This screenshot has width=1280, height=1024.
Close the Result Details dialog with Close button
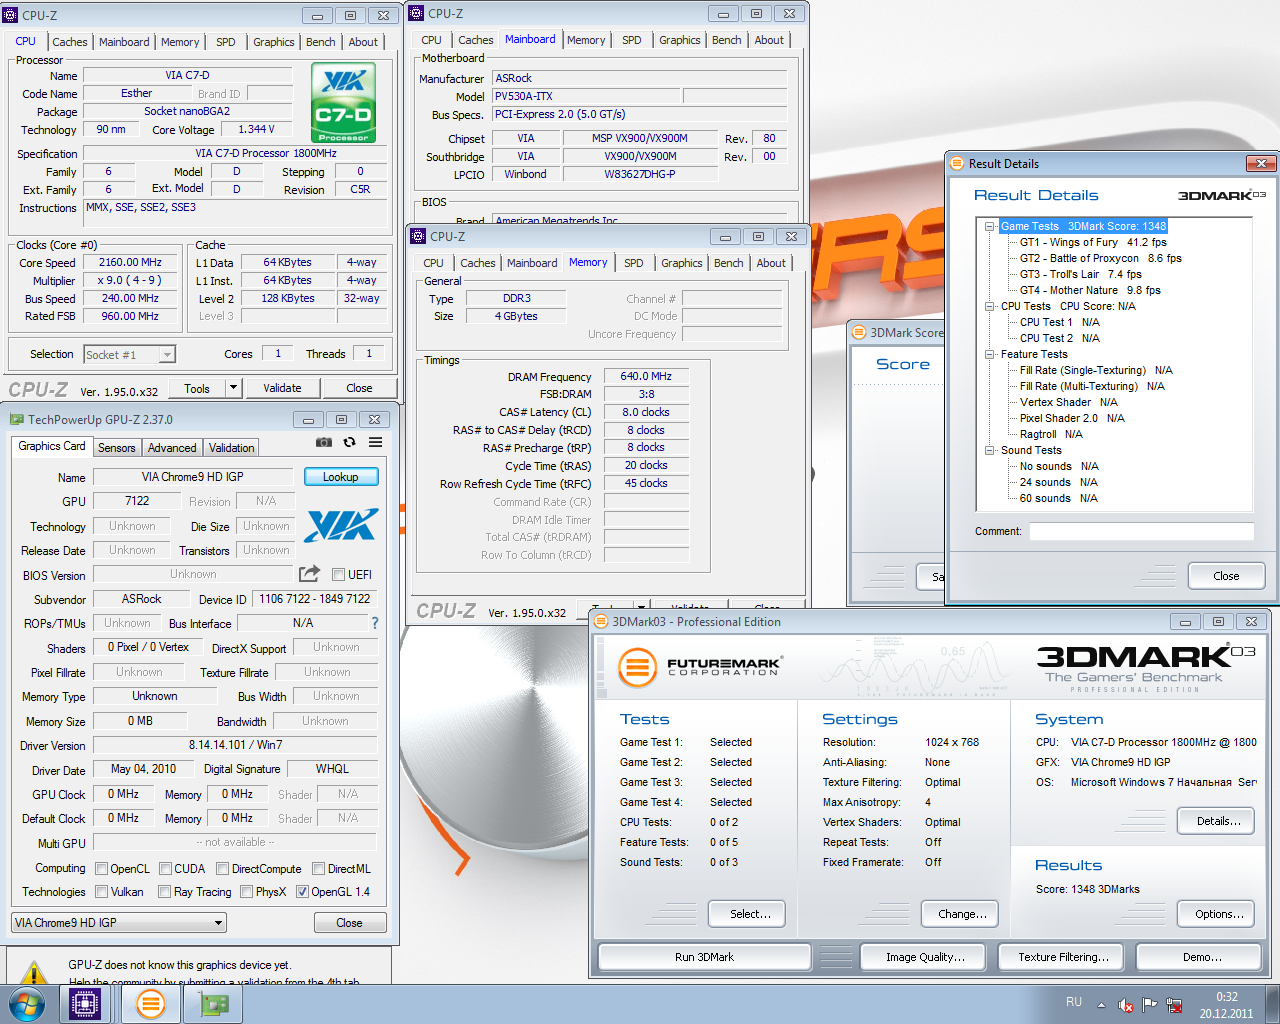1226,576
